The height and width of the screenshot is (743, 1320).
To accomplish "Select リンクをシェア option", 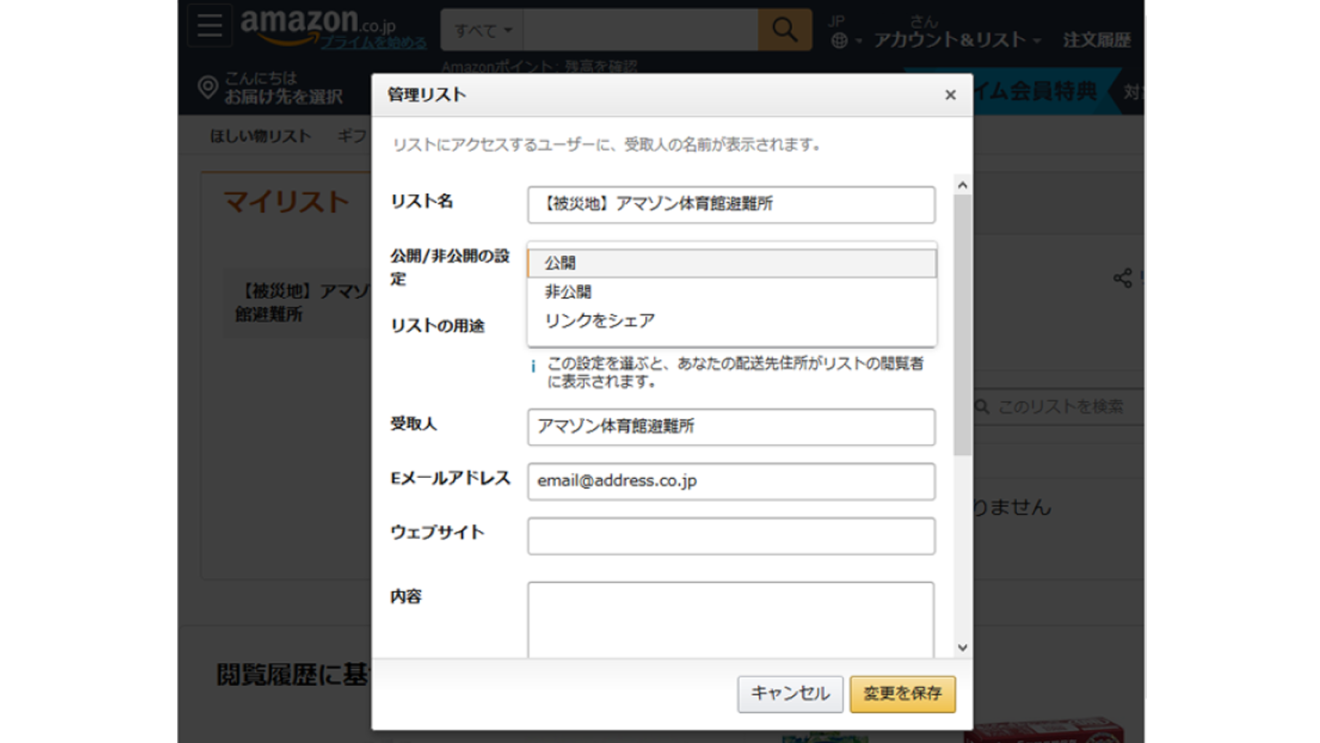I will [732, 321].
